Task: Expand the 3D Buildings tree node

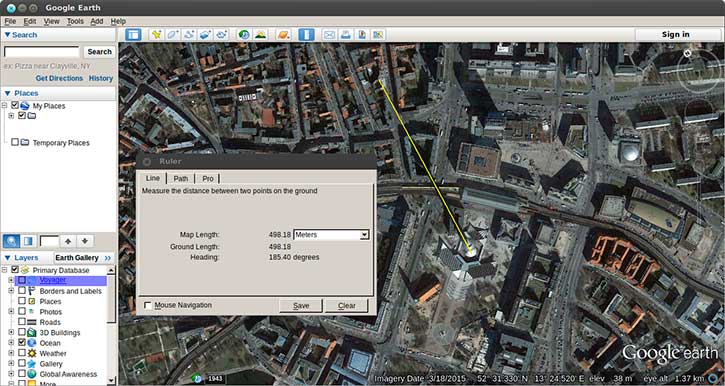Action: pyautogui.click(x=11, y=332)
